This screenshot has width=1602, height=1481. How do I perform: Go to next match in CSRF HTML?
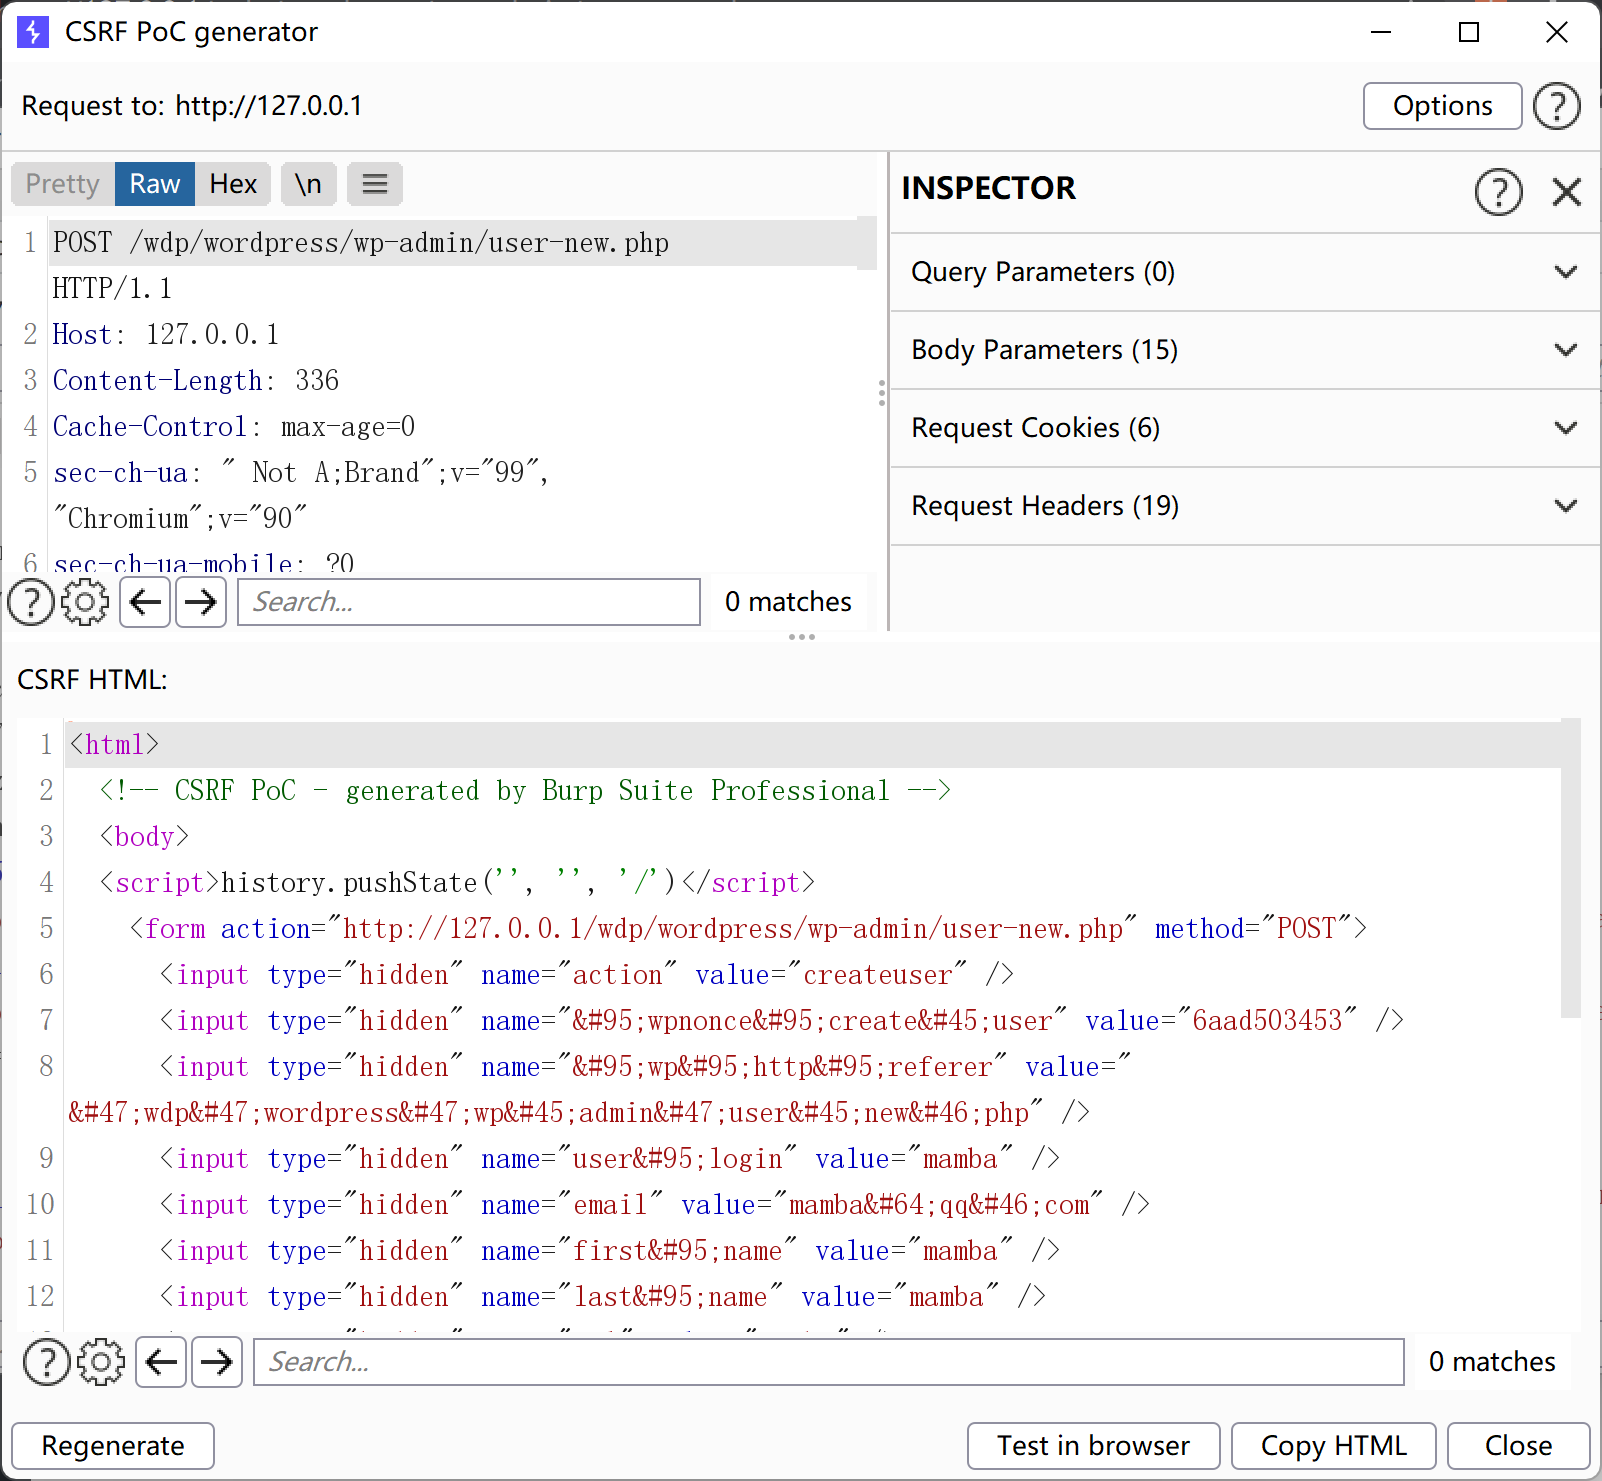pyautogui.click(x=217, y=1362)
